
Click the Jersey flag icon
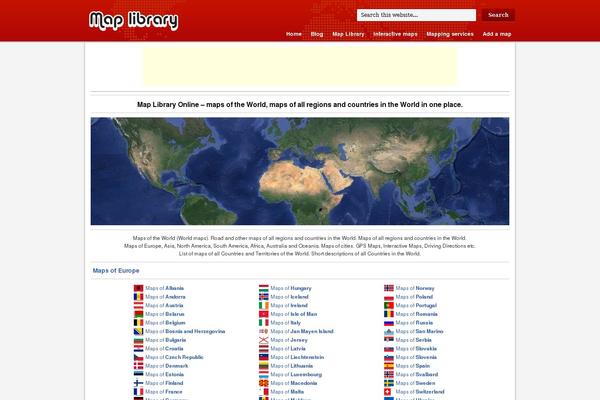tap(264, 340)
